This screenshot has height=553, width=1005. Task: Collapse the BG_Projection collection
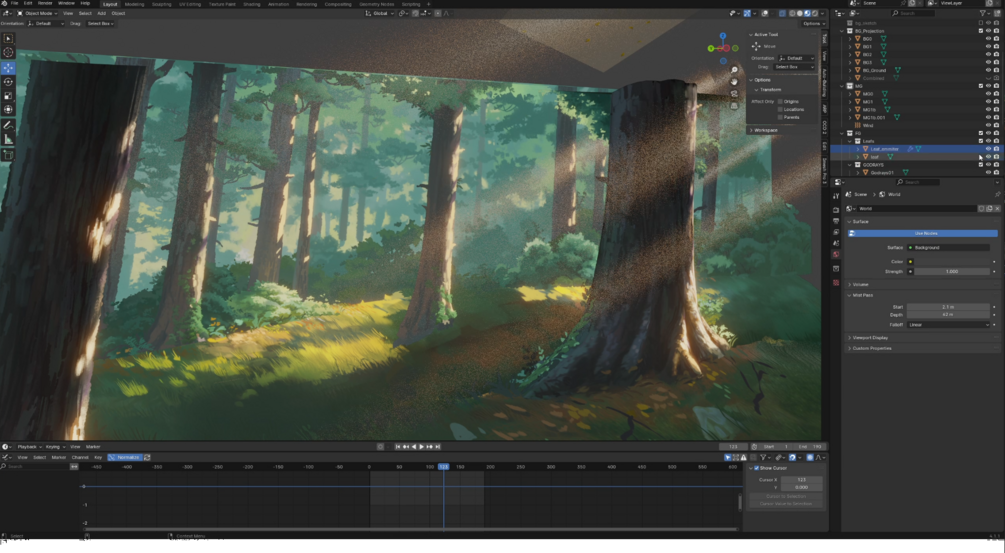[843, 31]
